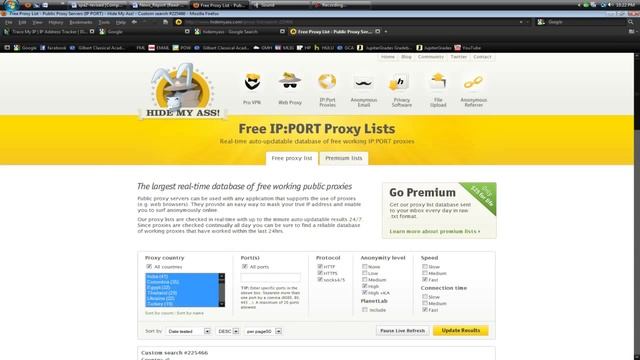Image resolution: width=640 pixels, height=360 pixels.
Task: Click the country list scroll-up arrow
Action: pyautogui.click(x=222, y=276)
